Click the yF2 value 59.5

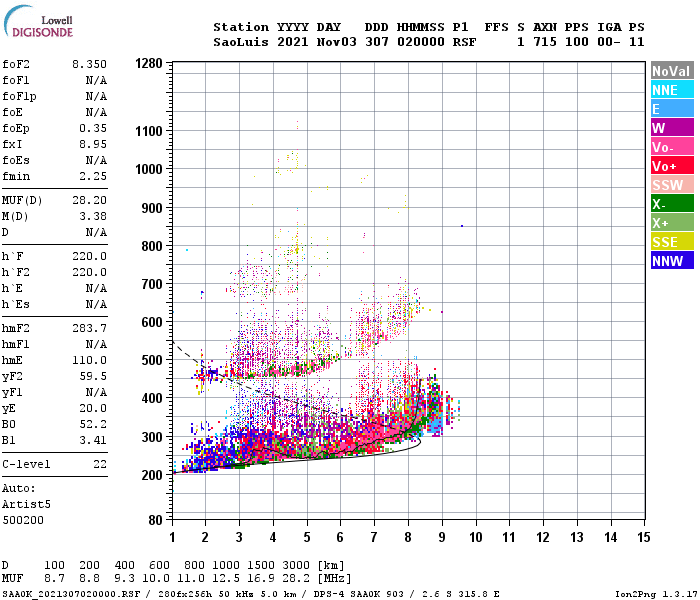pos(93,376)
